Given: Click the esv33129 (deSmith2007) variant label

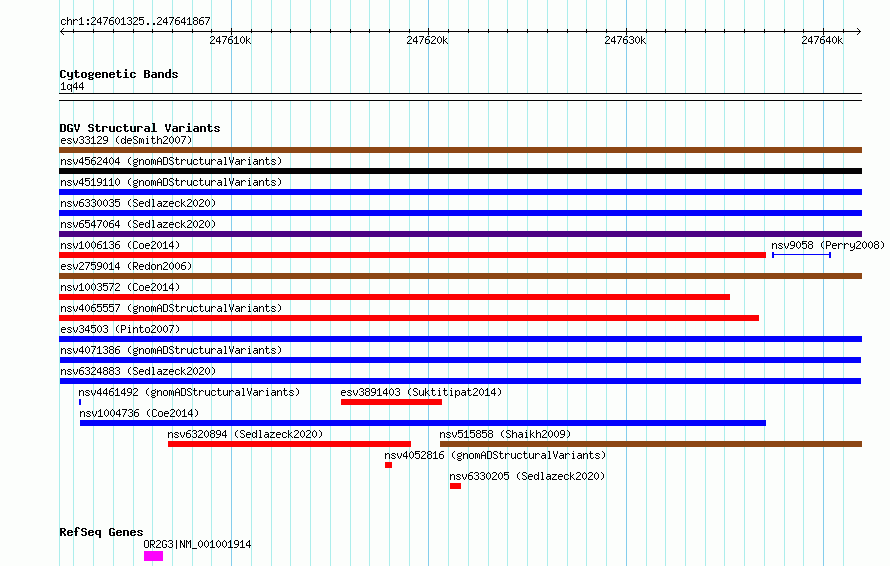Looking at the screenshot, I should (126, 140).
